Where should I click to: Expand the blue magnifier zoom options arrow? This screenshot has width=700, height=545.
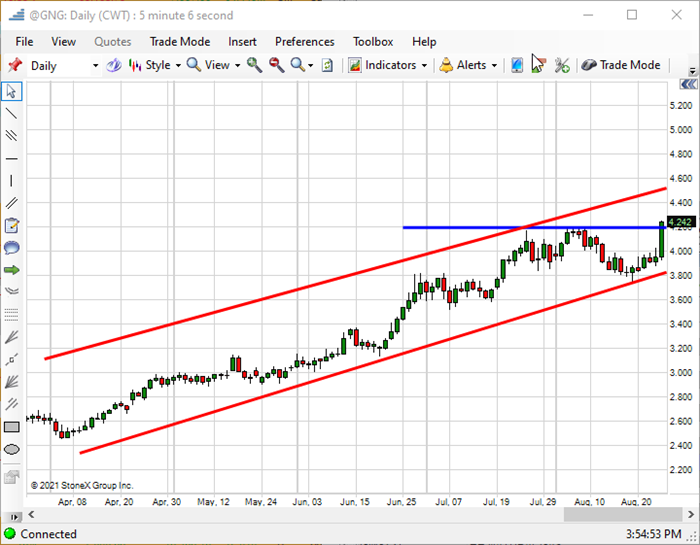tap(311, 66)
